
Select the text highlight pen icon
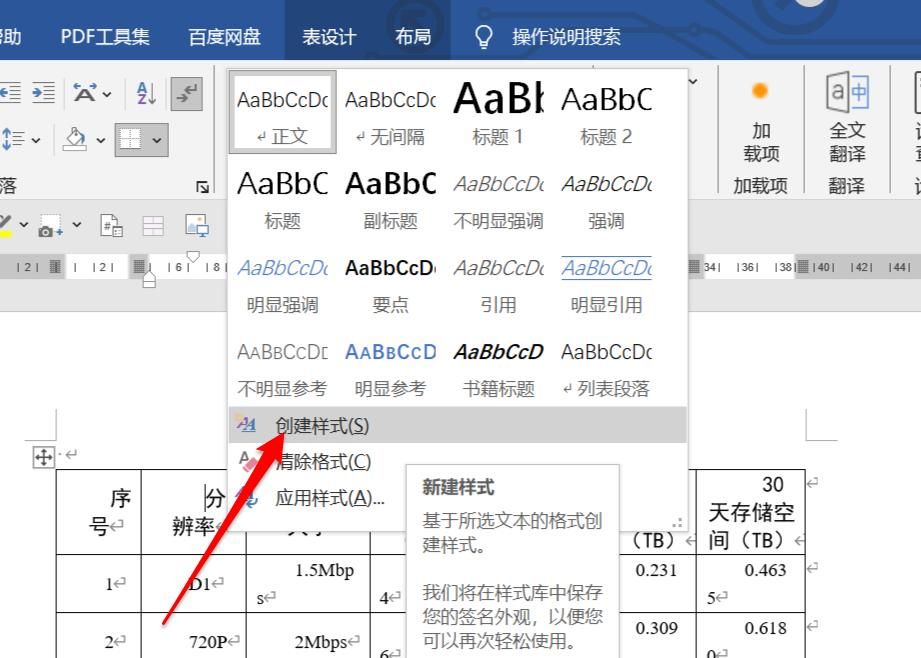click(x=6, y=220)
